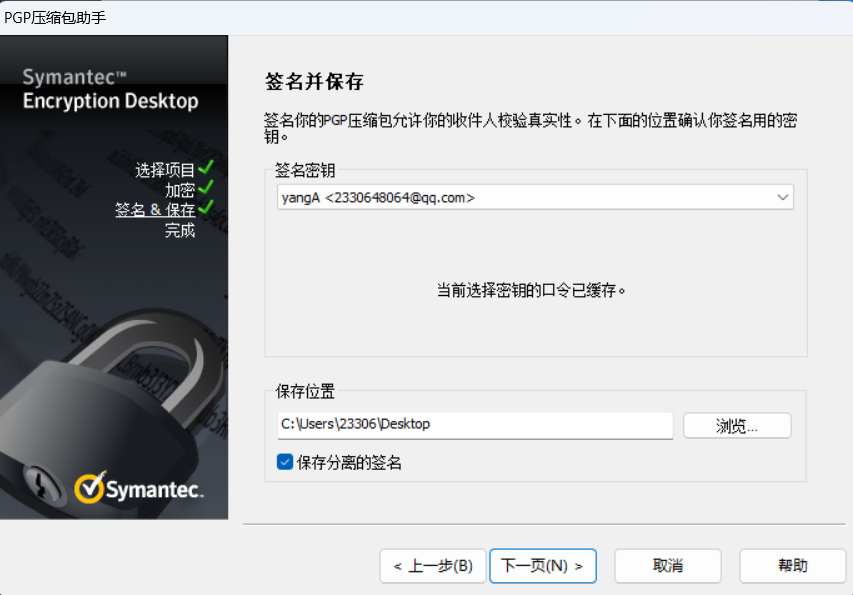Go back with 上一步(B) button
The image size is (853, 595).
(x=433, y=566)
